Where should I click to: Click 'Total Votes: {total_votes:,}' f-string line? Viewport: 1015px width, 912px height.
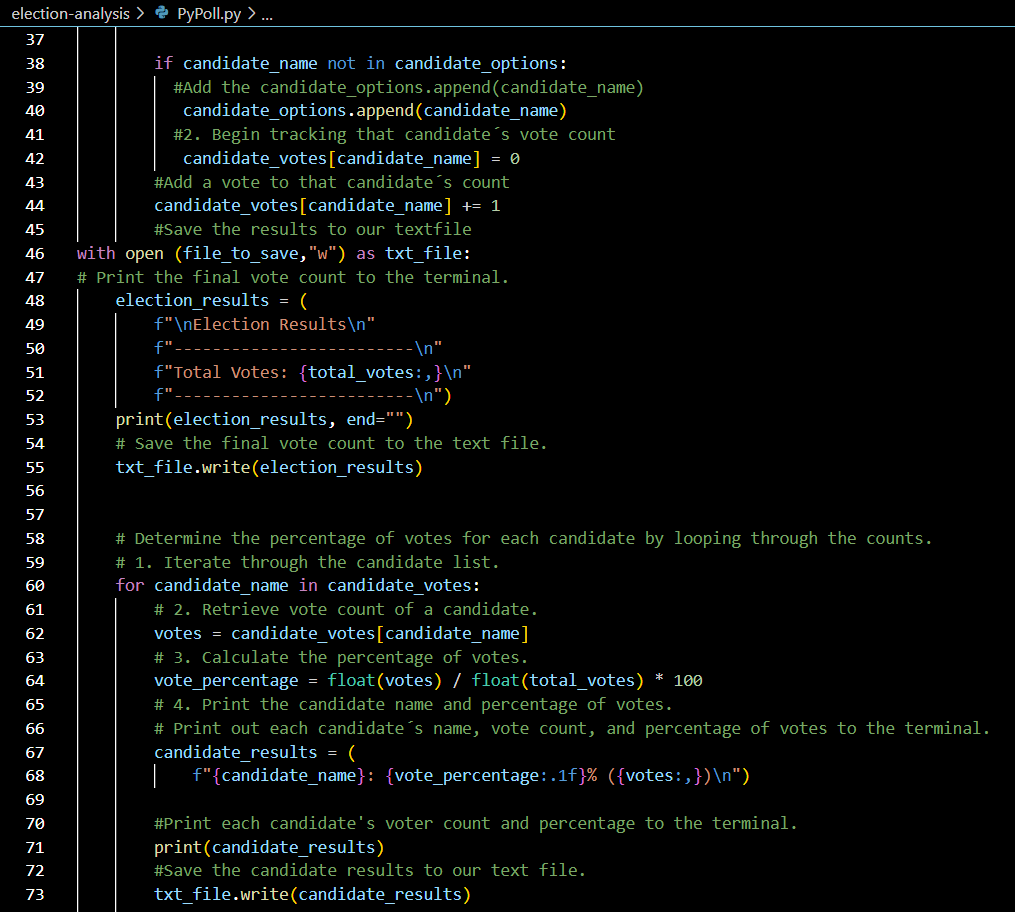click(x=313, y=373)
